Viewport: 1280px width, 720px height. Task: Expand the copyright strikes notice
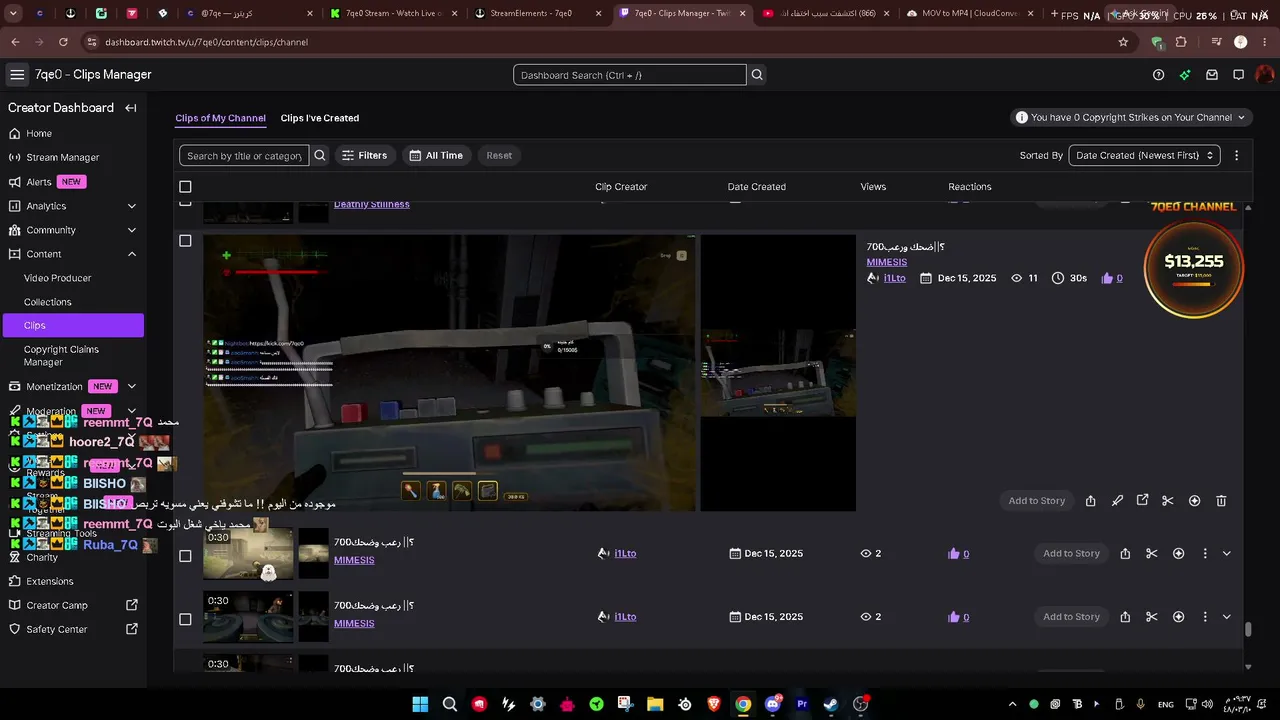[1129, 117]
